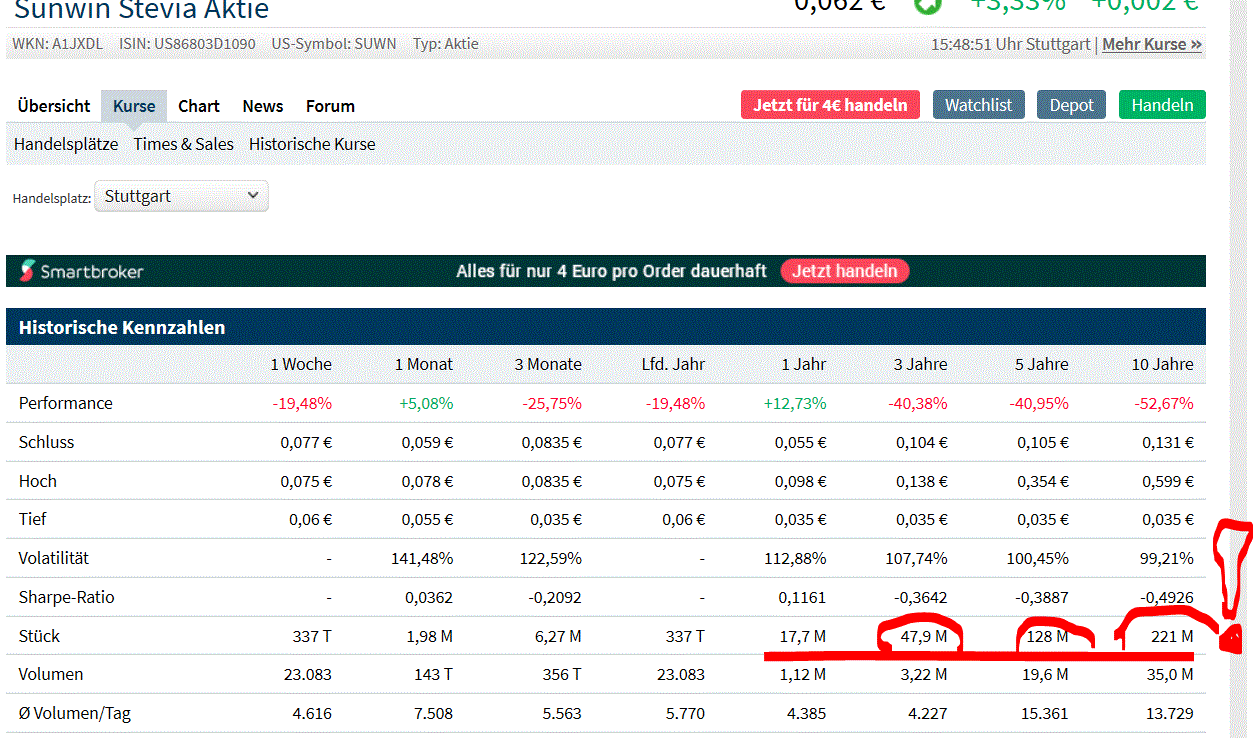Click the red 'Jetzt für 4€ handeln' button
This screenshot has height=738, width=1253.
830,105
